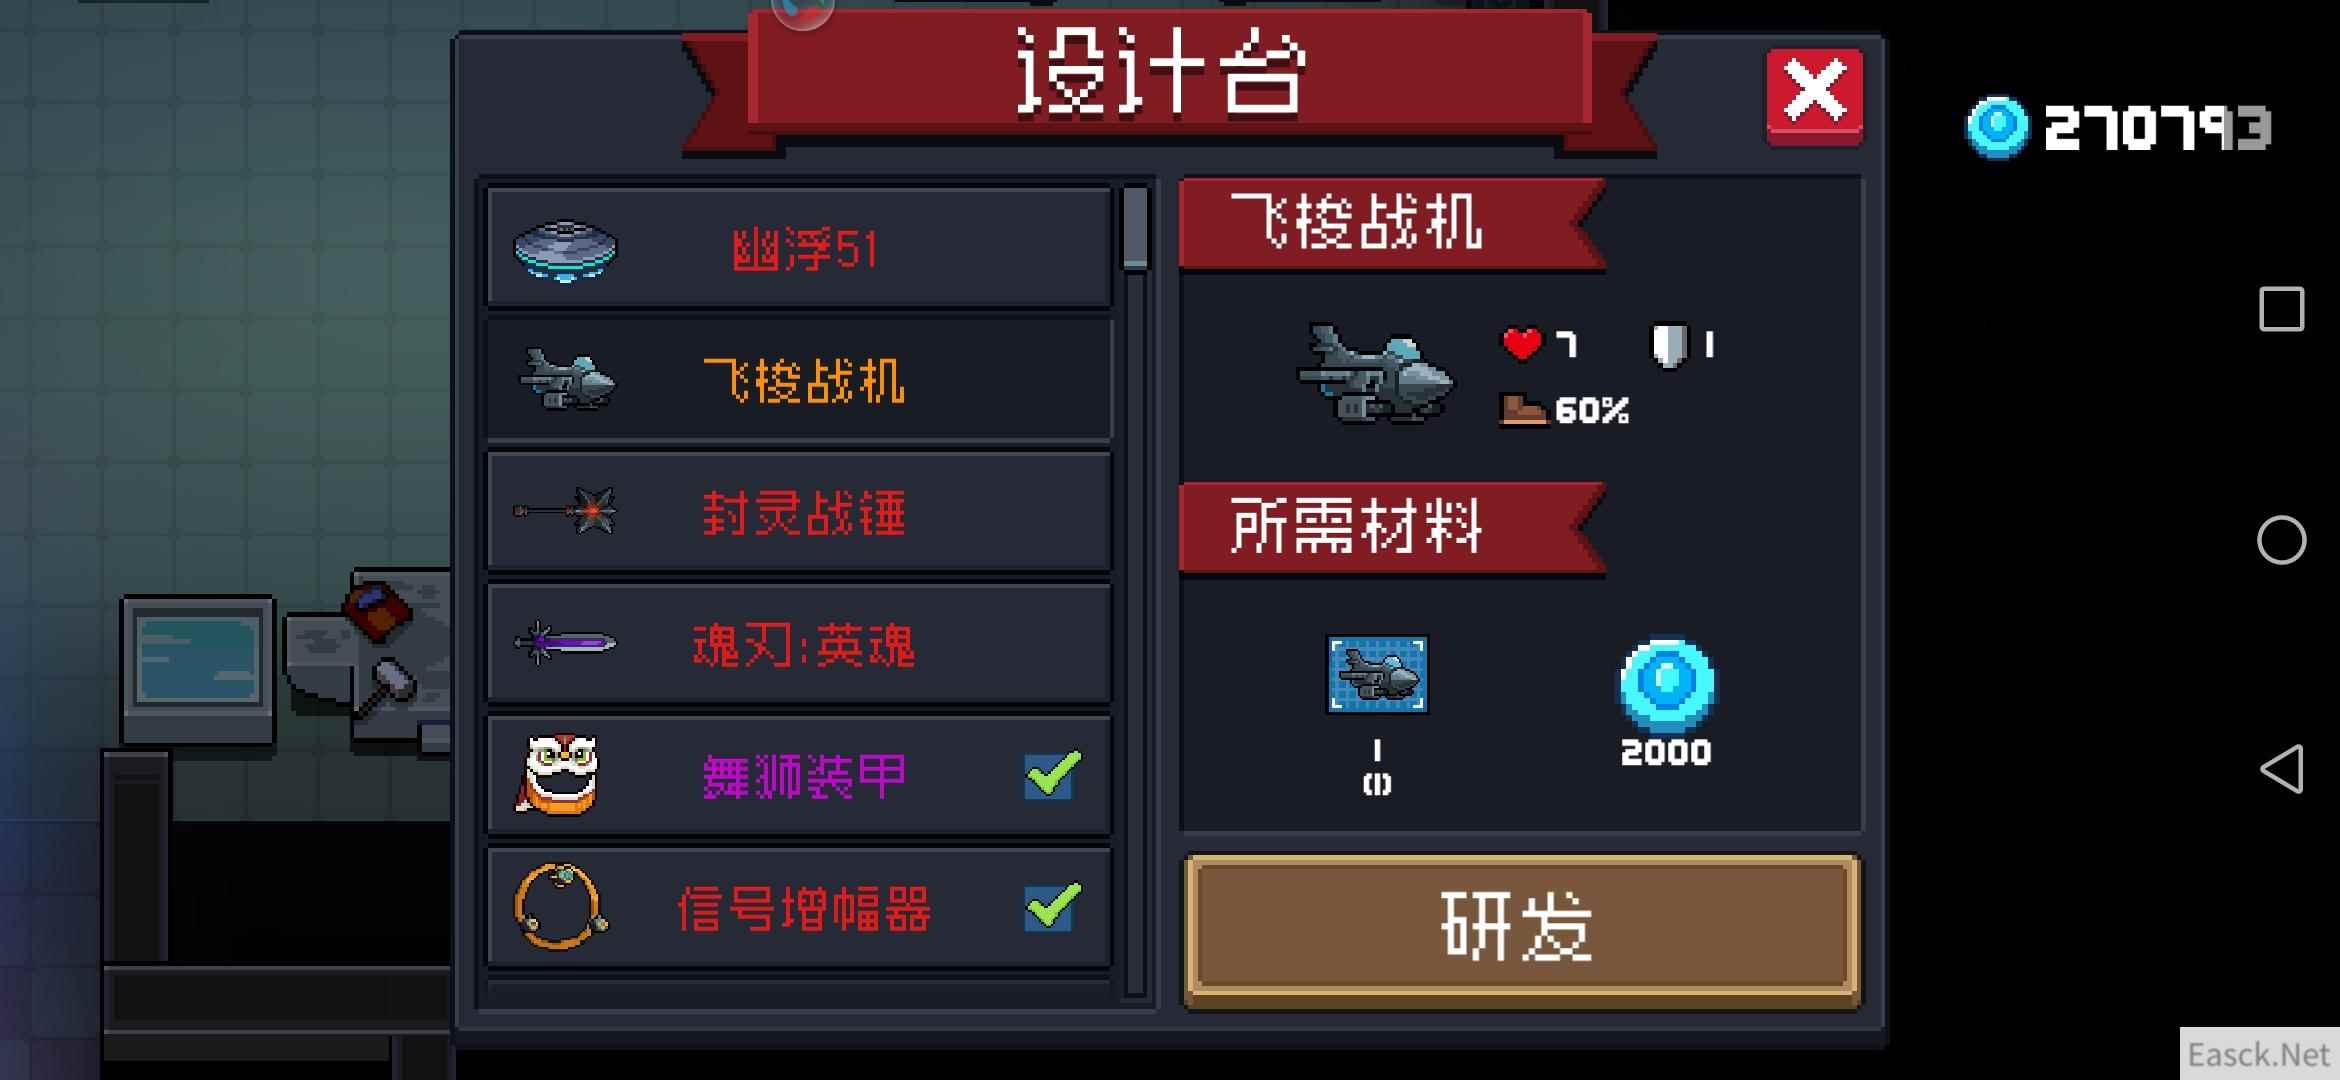
Task: Select the 幽浮51 UFO saucer icon
Action: (x=565, y=250)
